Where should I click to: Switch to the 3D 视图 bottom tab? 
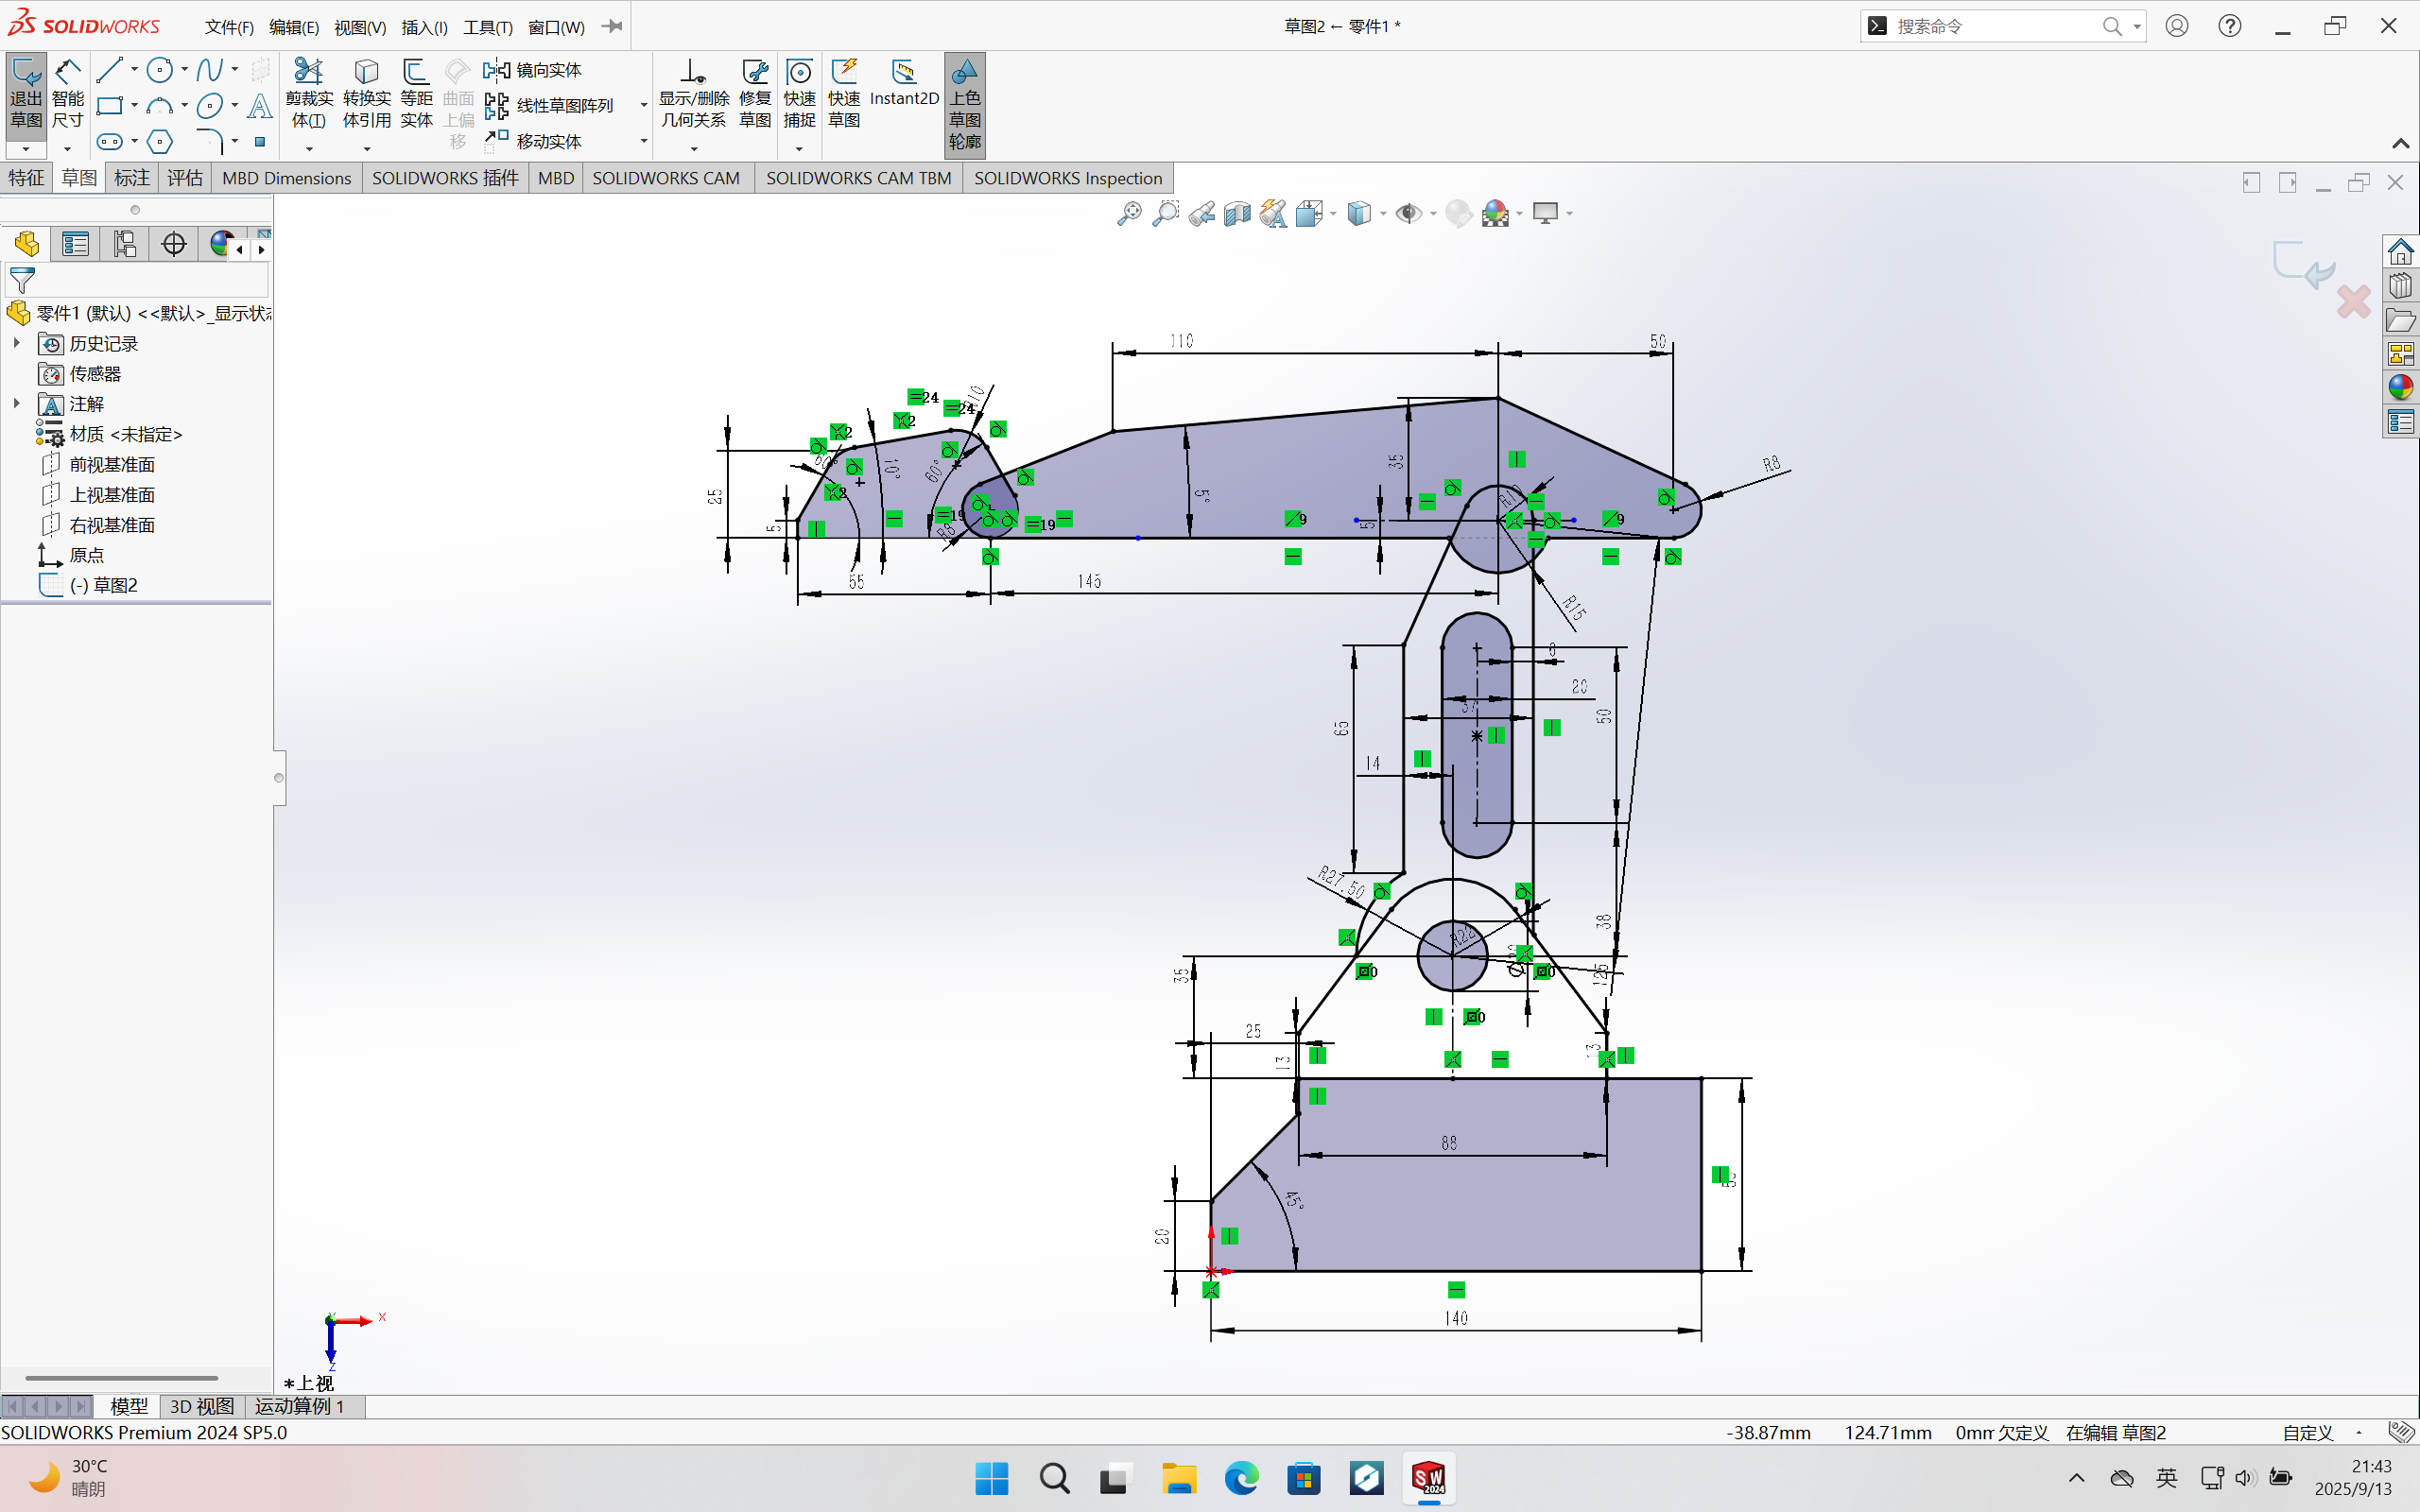coord(202,1407)
